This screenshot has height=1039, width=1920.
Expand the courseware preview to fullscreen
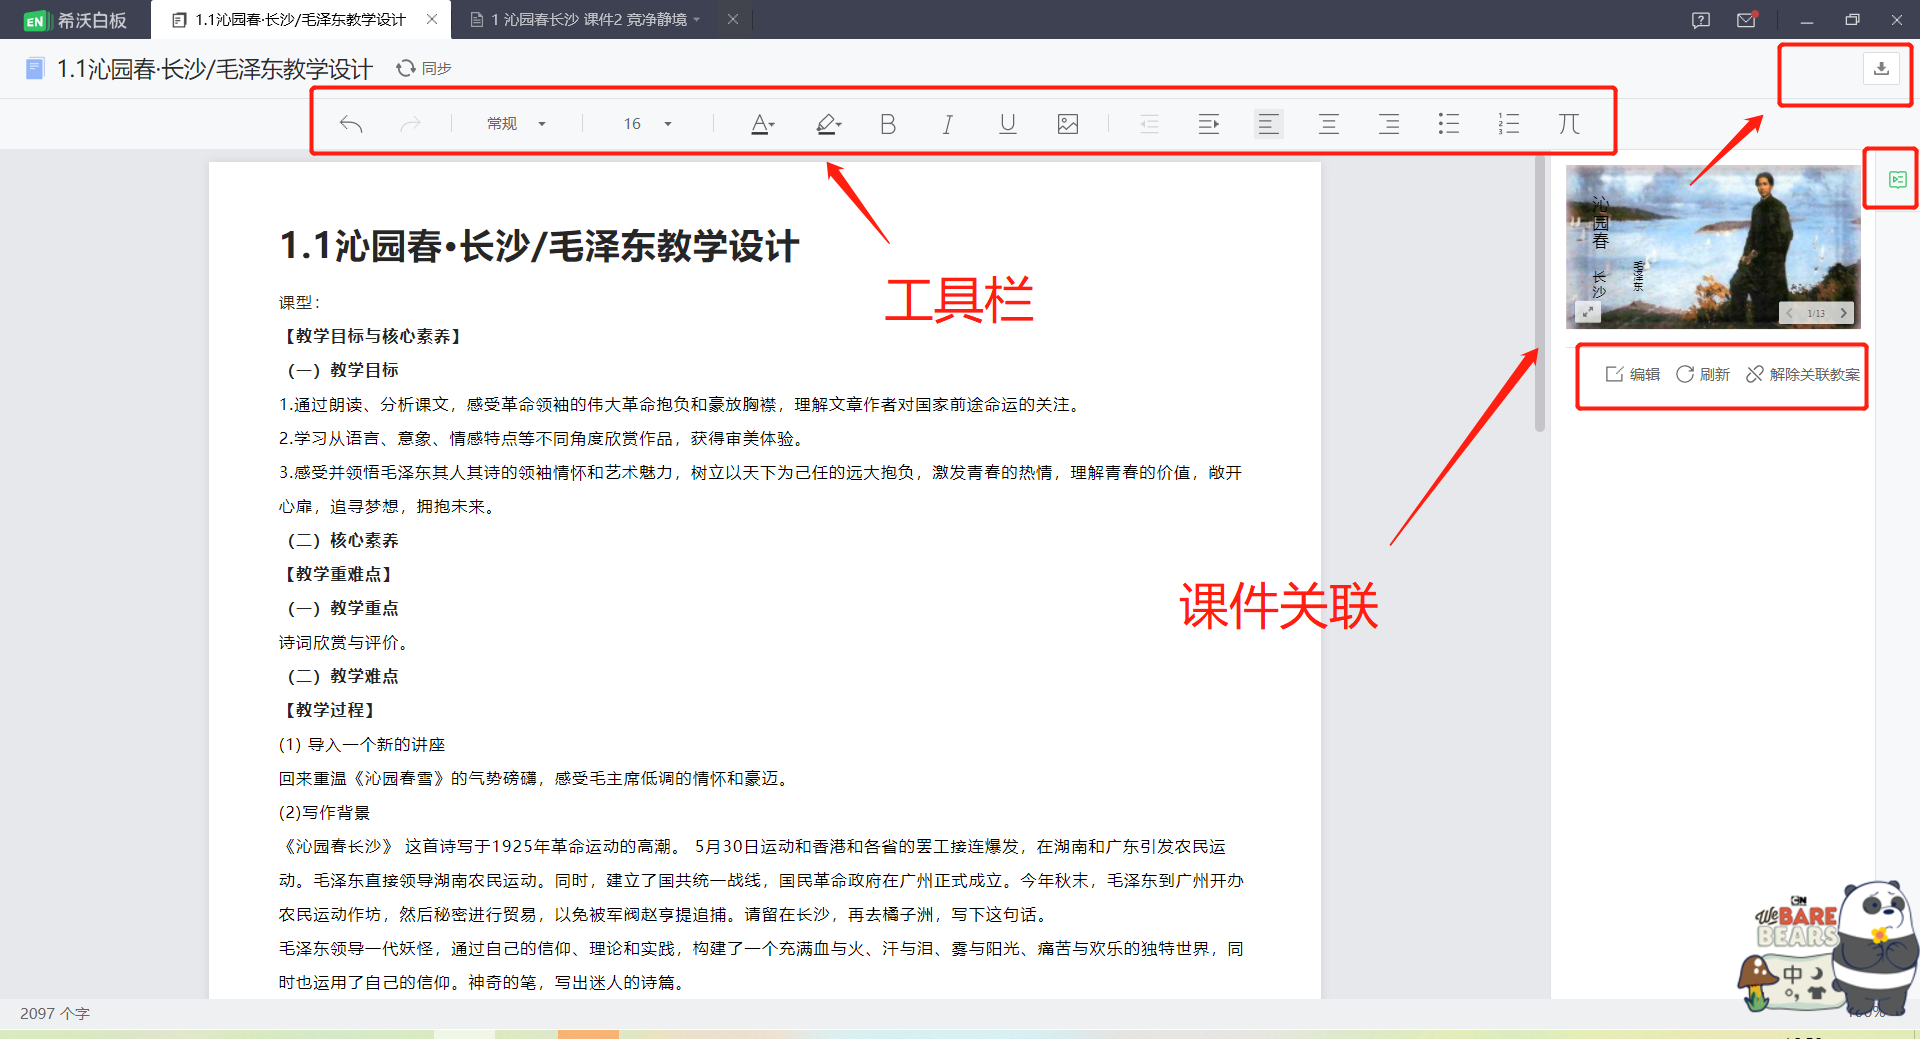coord(1588,313)
